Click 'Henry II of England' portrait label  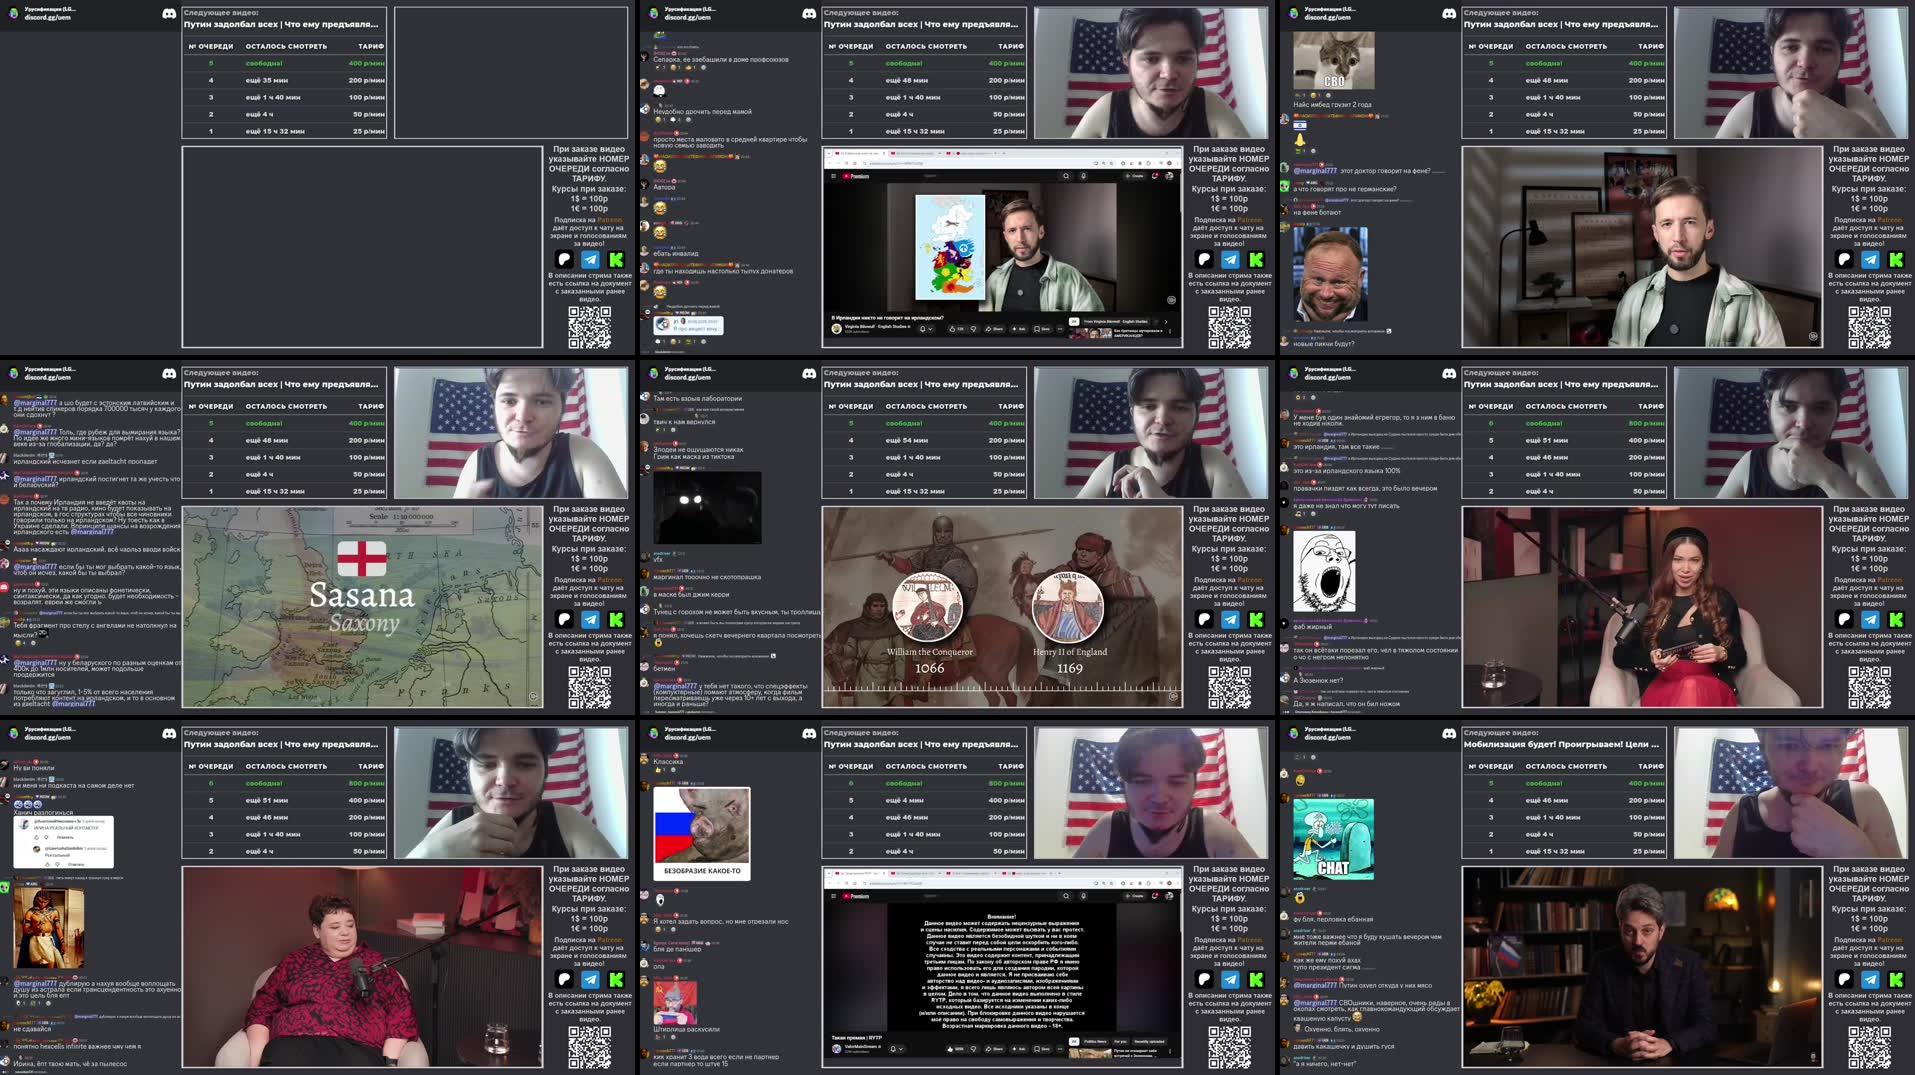[1070, 652]
